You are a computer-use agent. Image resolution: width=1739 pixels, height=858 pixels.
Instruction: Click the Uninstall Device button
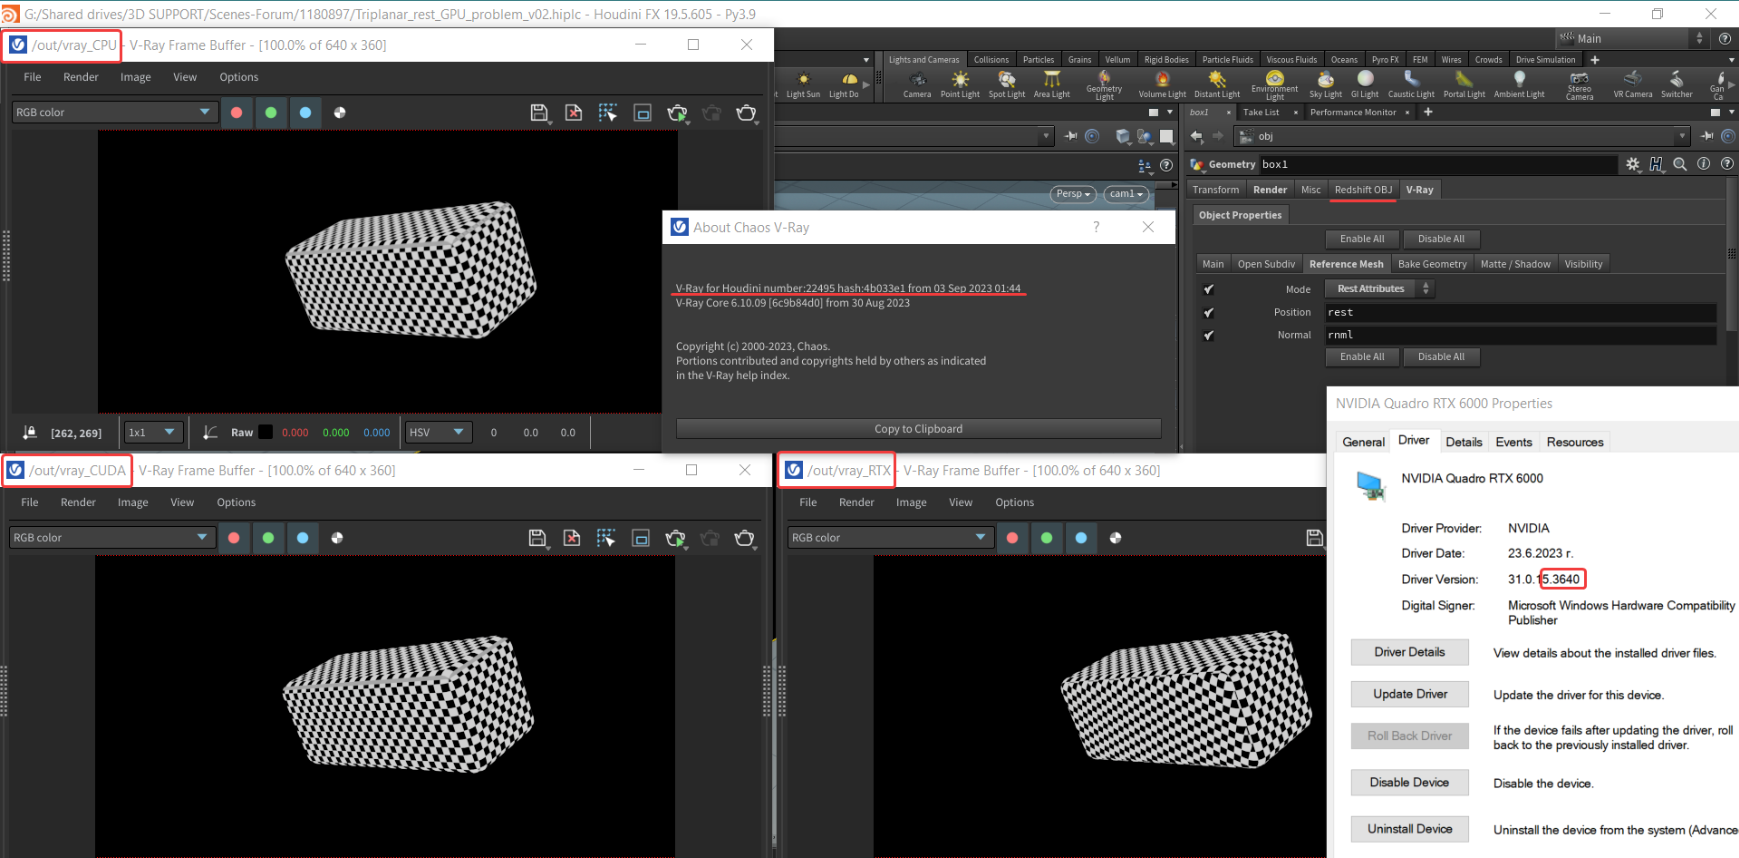1410,829
